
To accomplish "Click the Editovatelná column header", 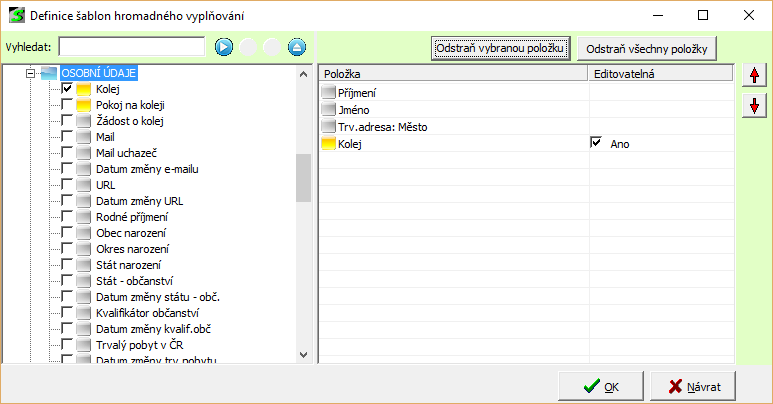I will pos(660,74).
